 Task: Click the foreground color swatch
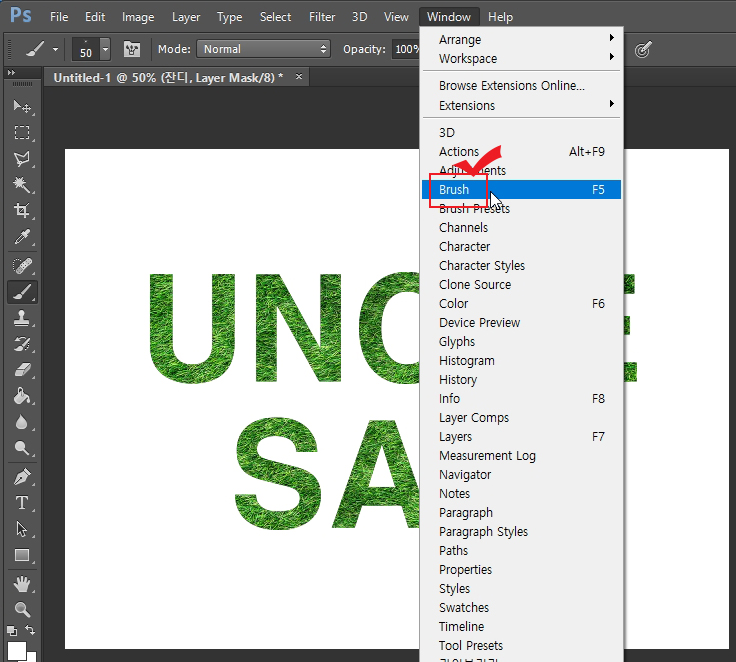[x=16, y=651]
